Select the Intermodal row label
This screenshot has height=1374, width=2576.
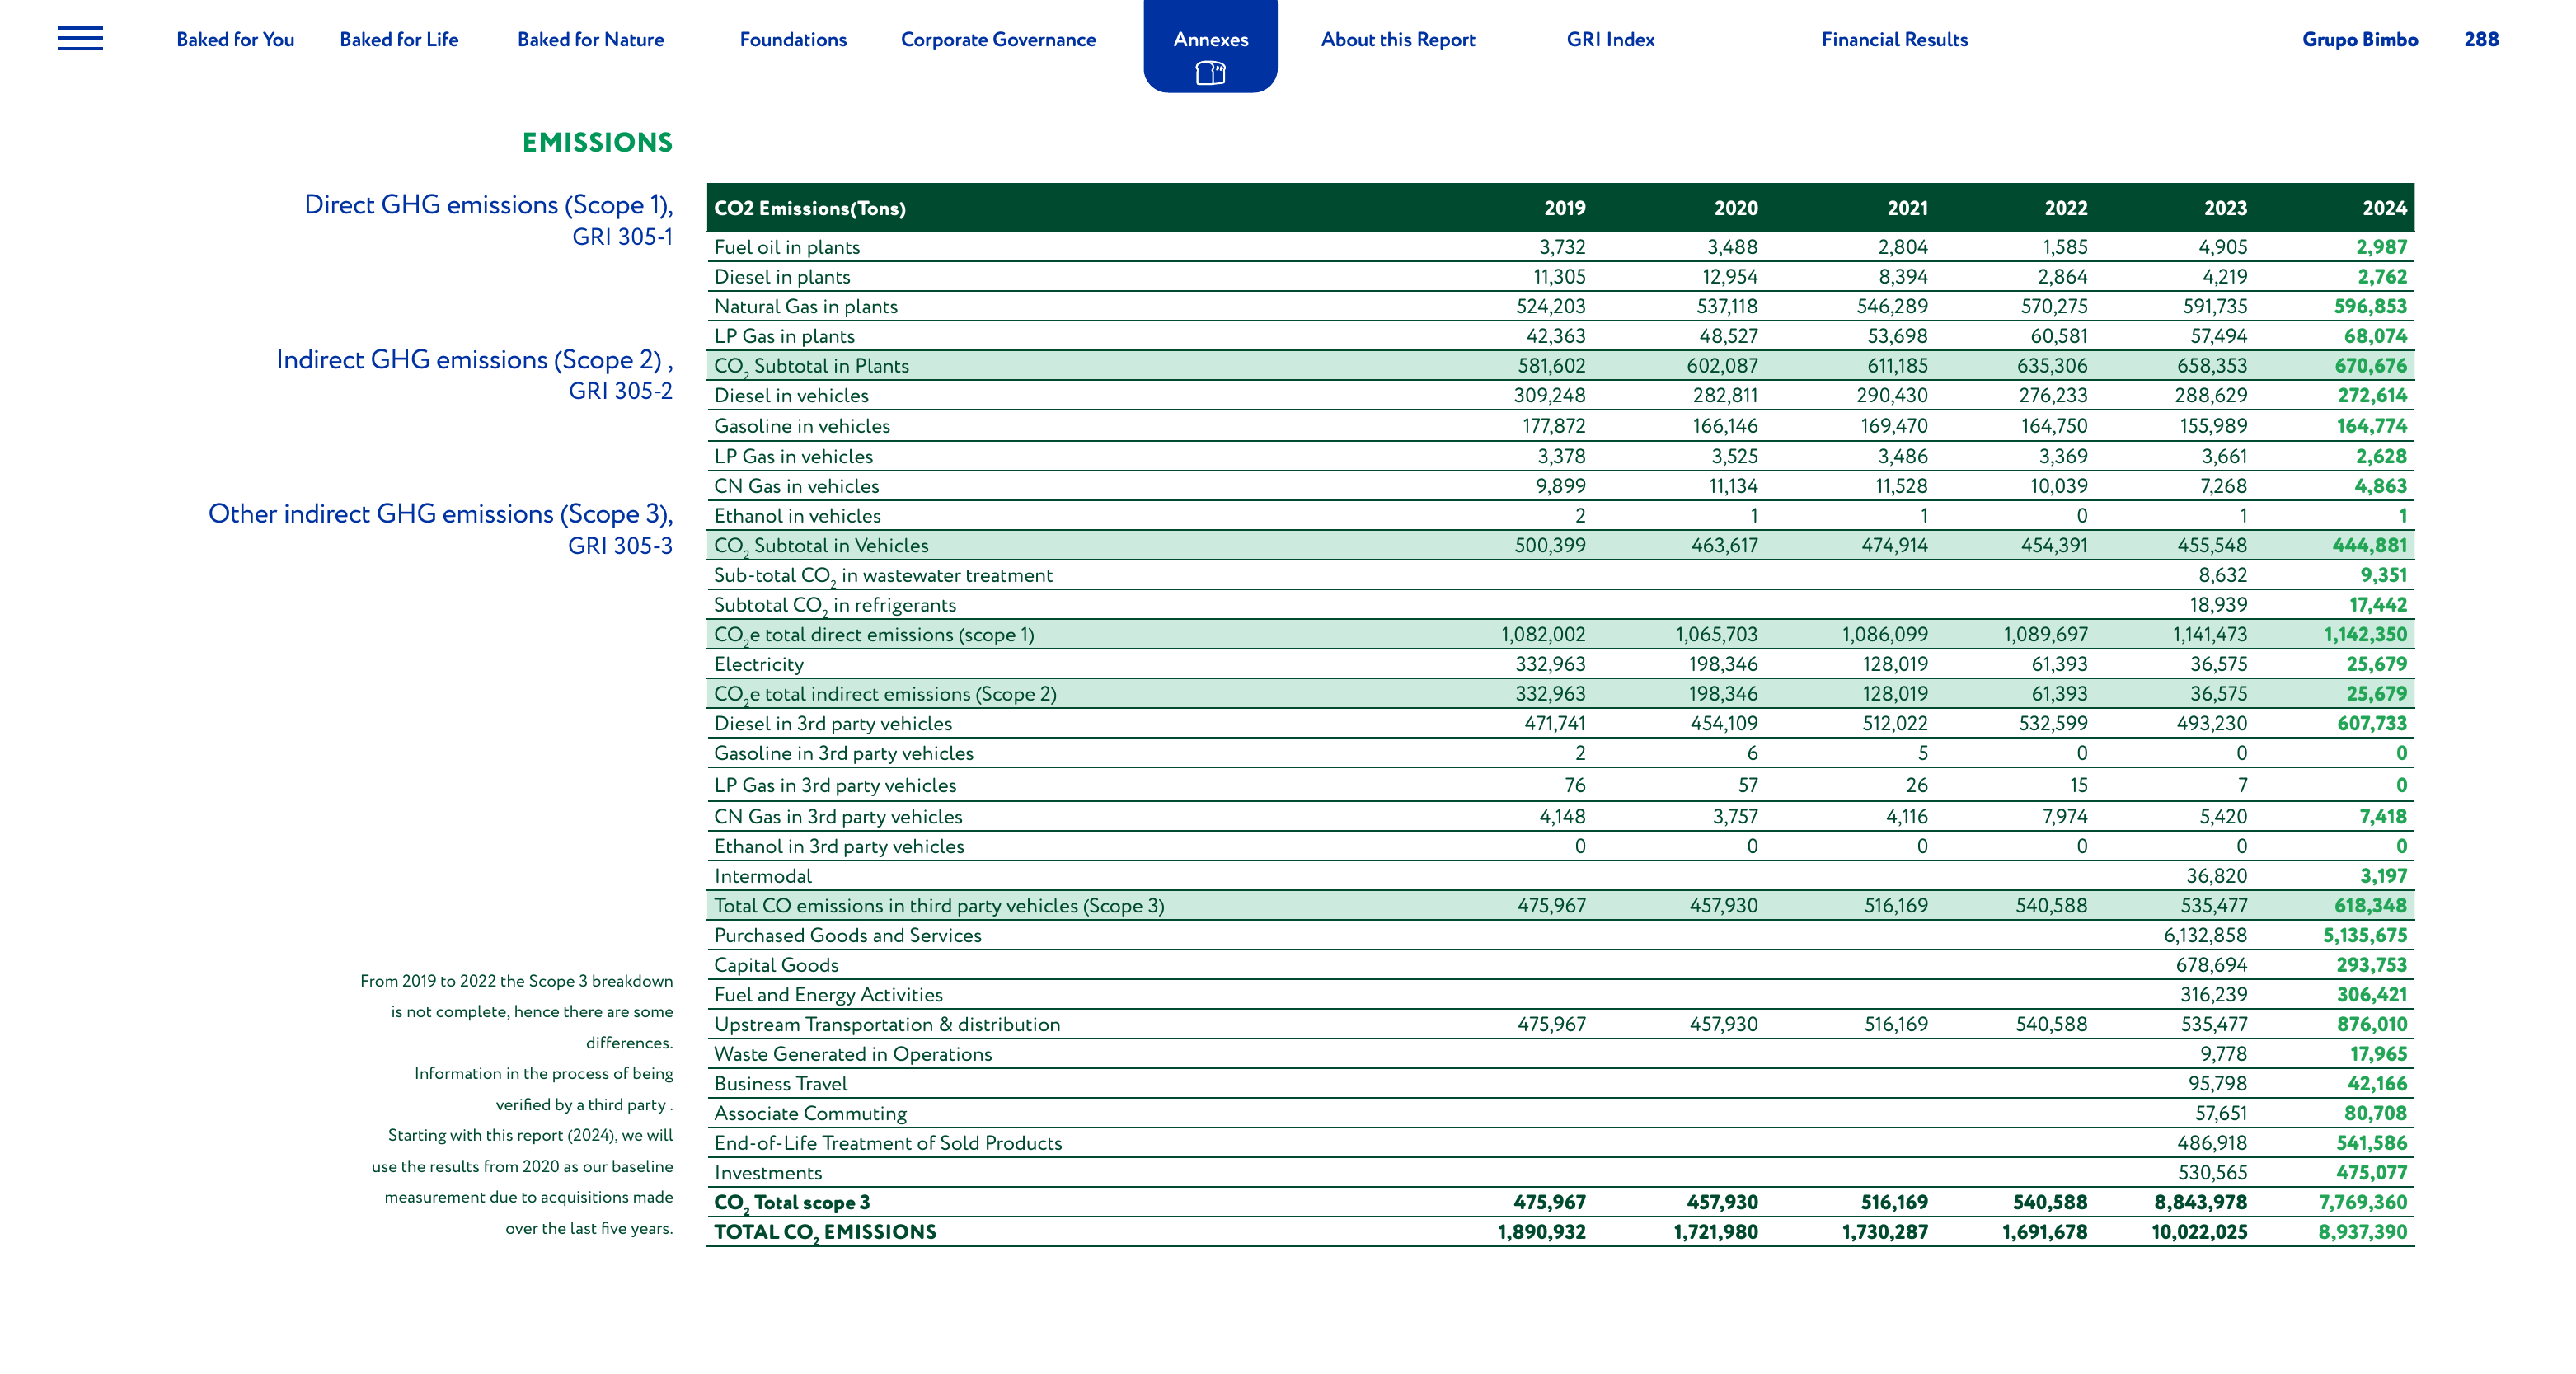tap(762, 876)
